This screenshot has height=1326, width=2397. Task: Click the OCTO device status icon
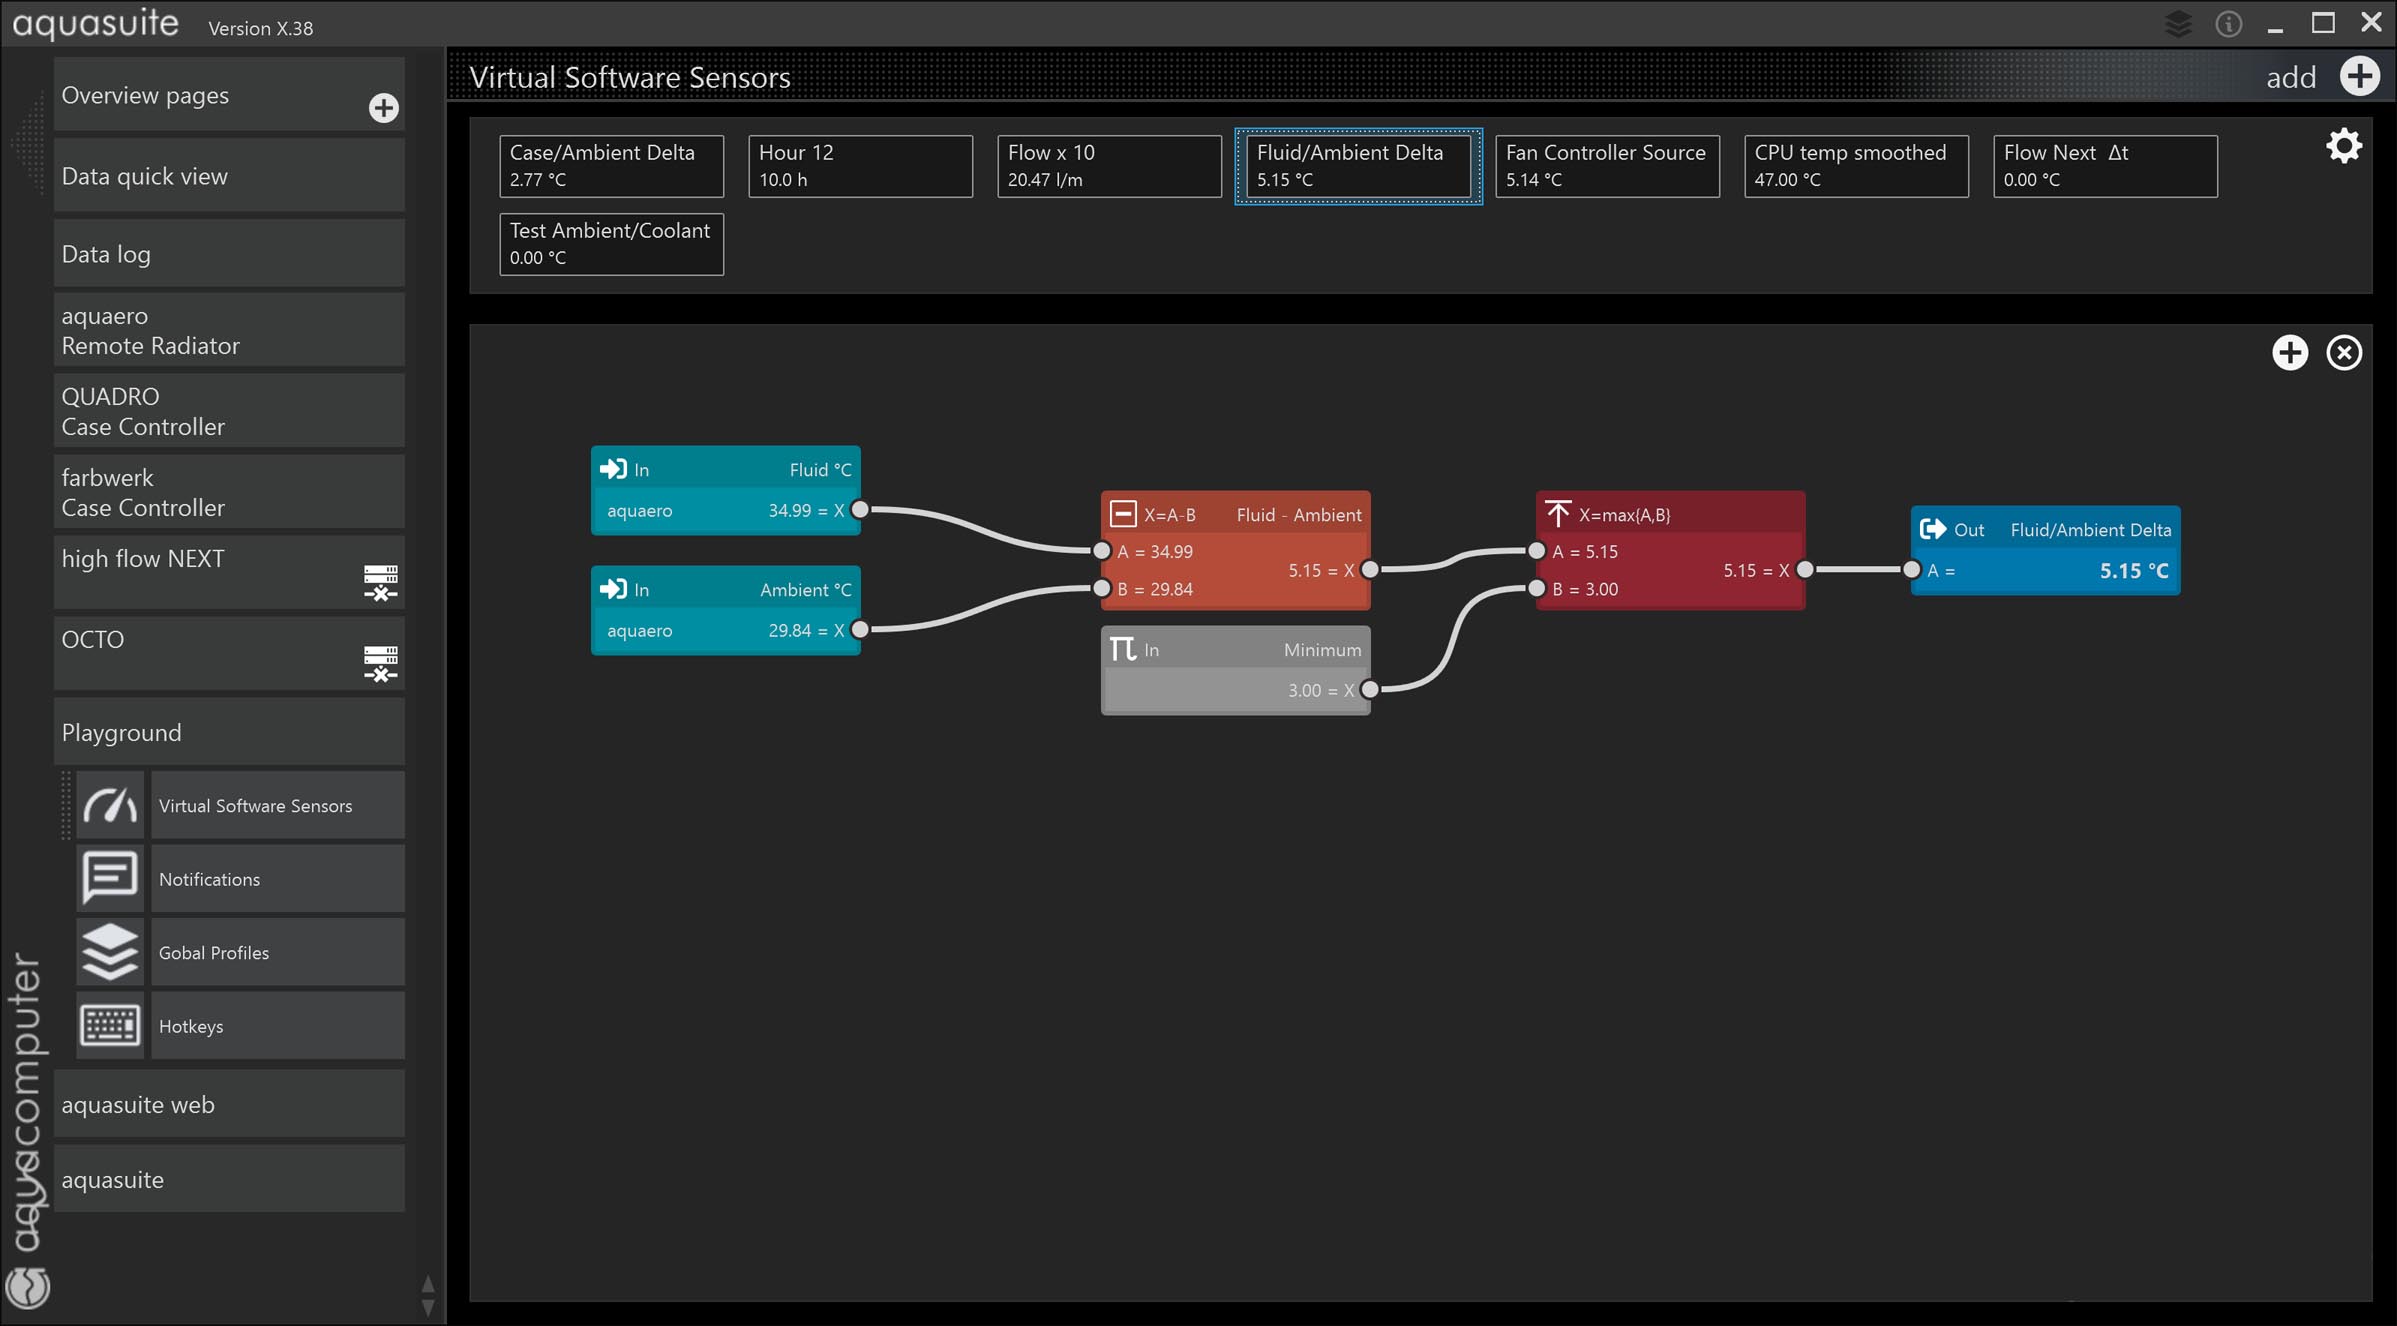[x=380, y=663]
